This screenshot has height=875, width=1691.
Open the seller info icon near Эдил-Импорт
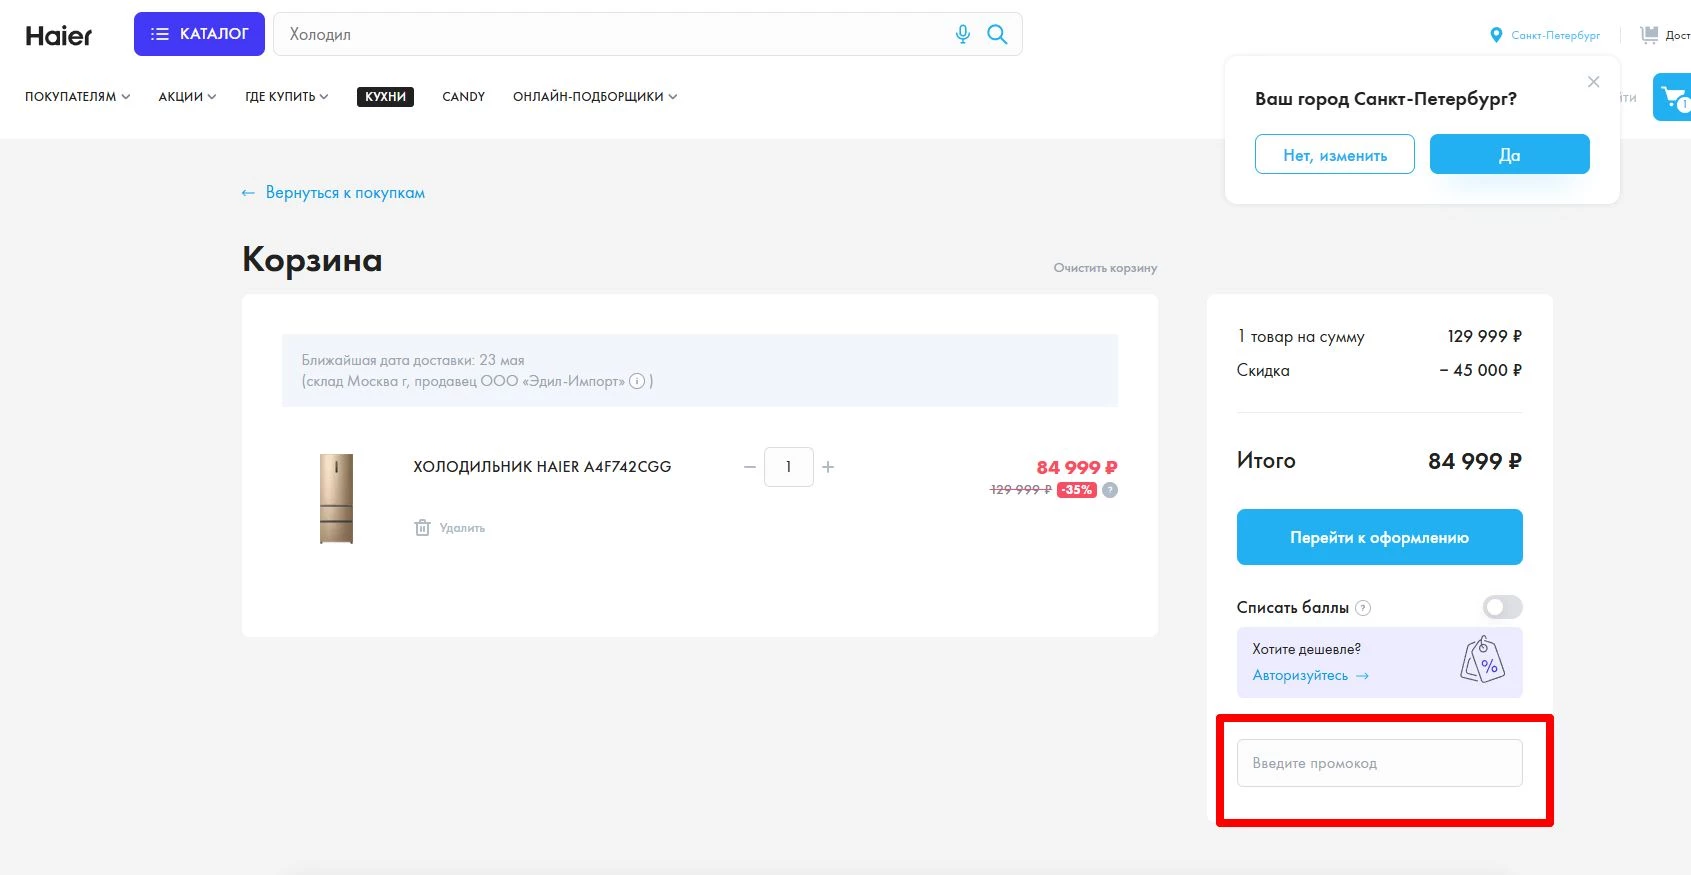(x=637, y=381)
